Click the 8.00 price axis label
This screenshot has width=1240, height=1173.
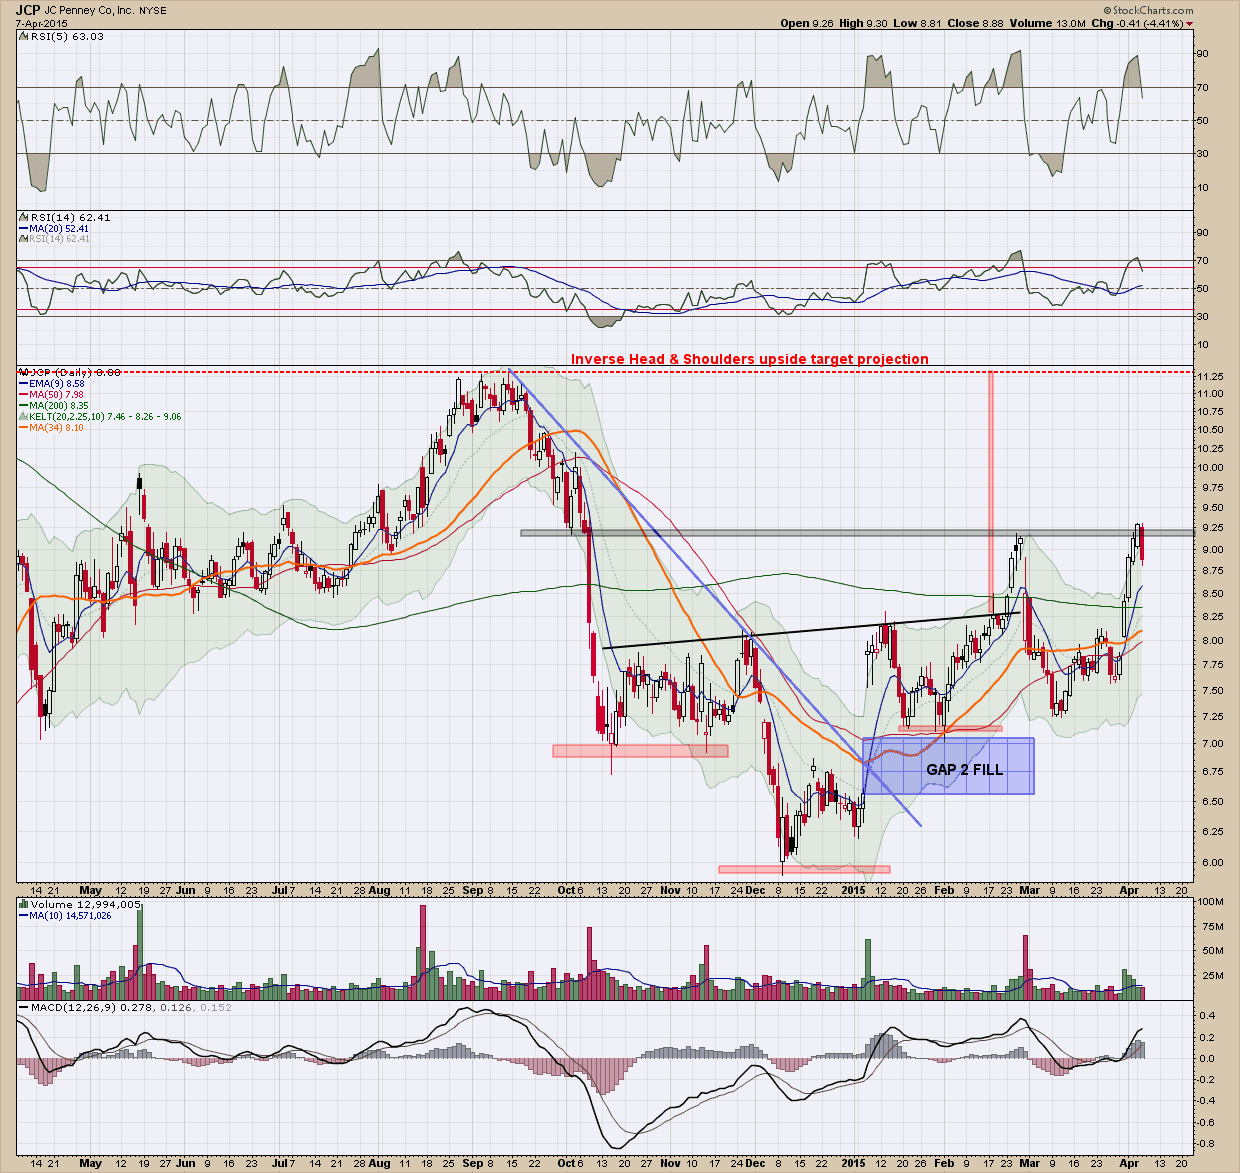pyautogui.click(x=1209, y=641)
